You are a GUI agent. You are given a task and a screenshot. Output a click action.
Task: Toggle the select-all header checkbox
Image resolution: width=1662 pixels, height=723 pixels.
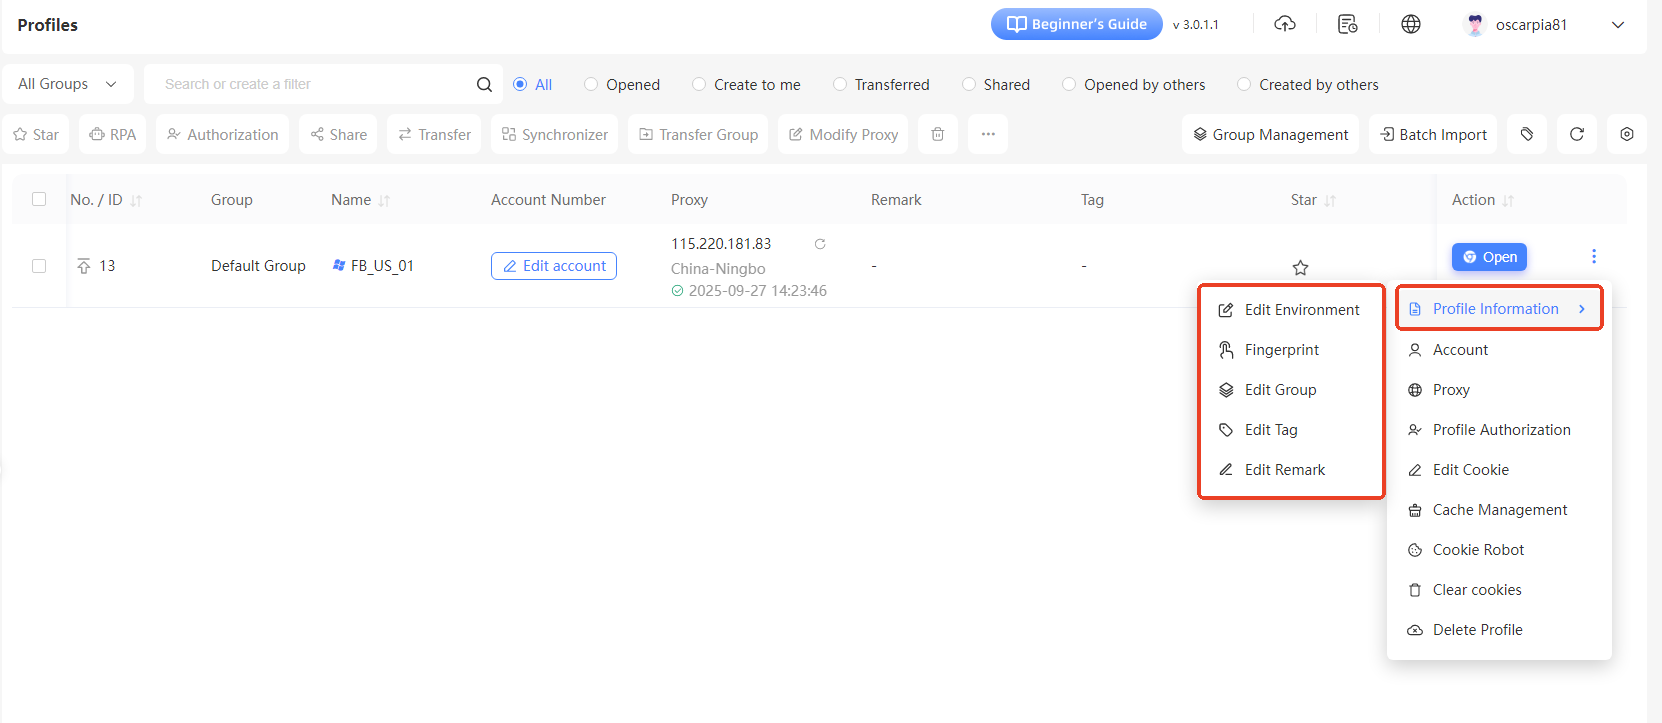[39, 199]
